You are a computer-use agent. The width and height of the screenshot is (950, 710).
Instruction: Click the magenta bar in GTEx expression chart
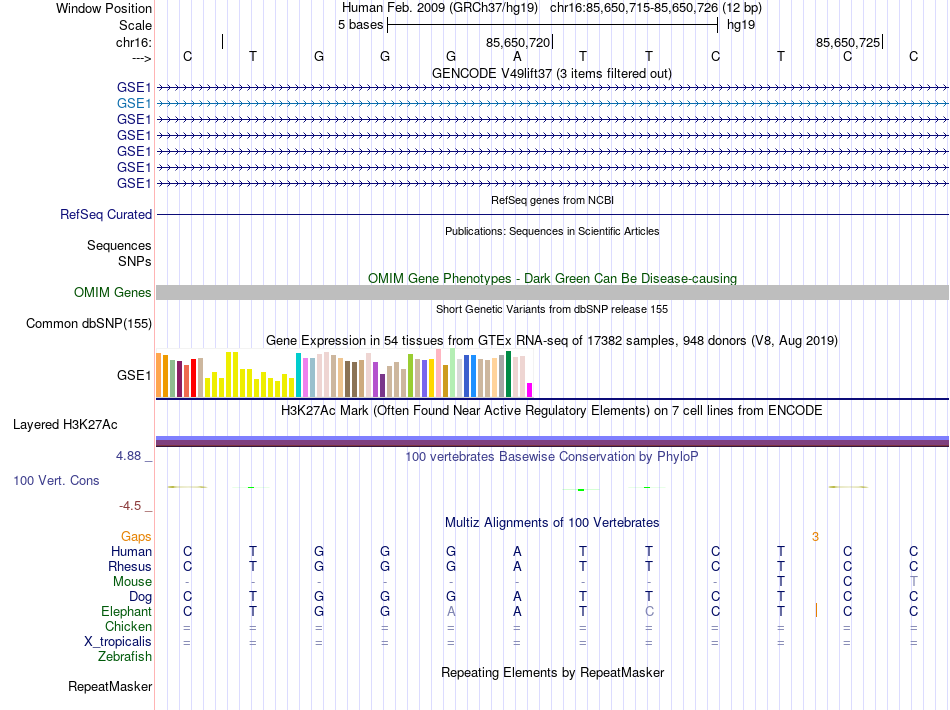coord(530,390)
